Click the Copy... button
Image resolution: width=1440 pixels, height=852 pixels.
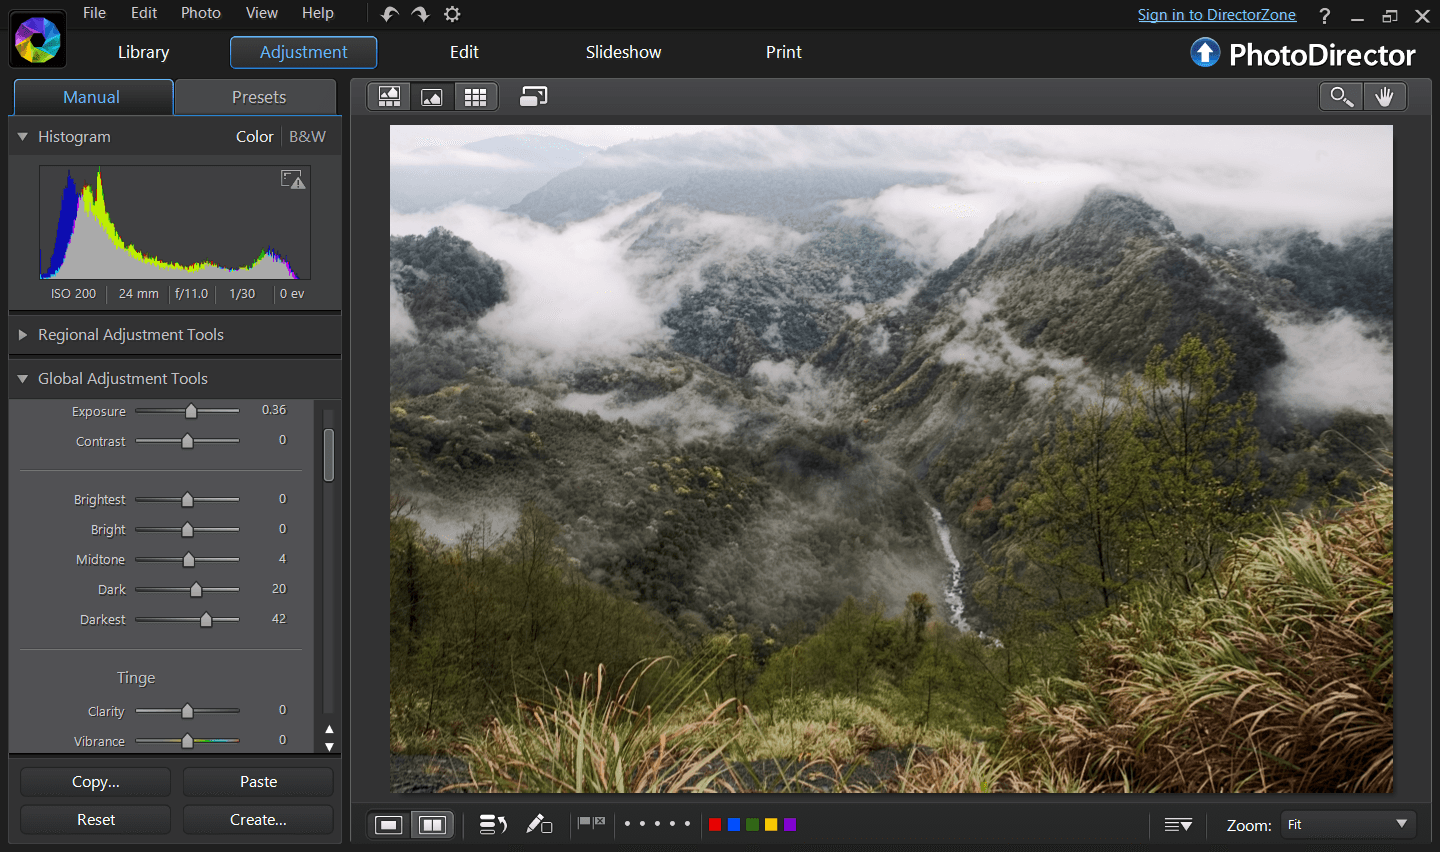[x=96, y=782]
